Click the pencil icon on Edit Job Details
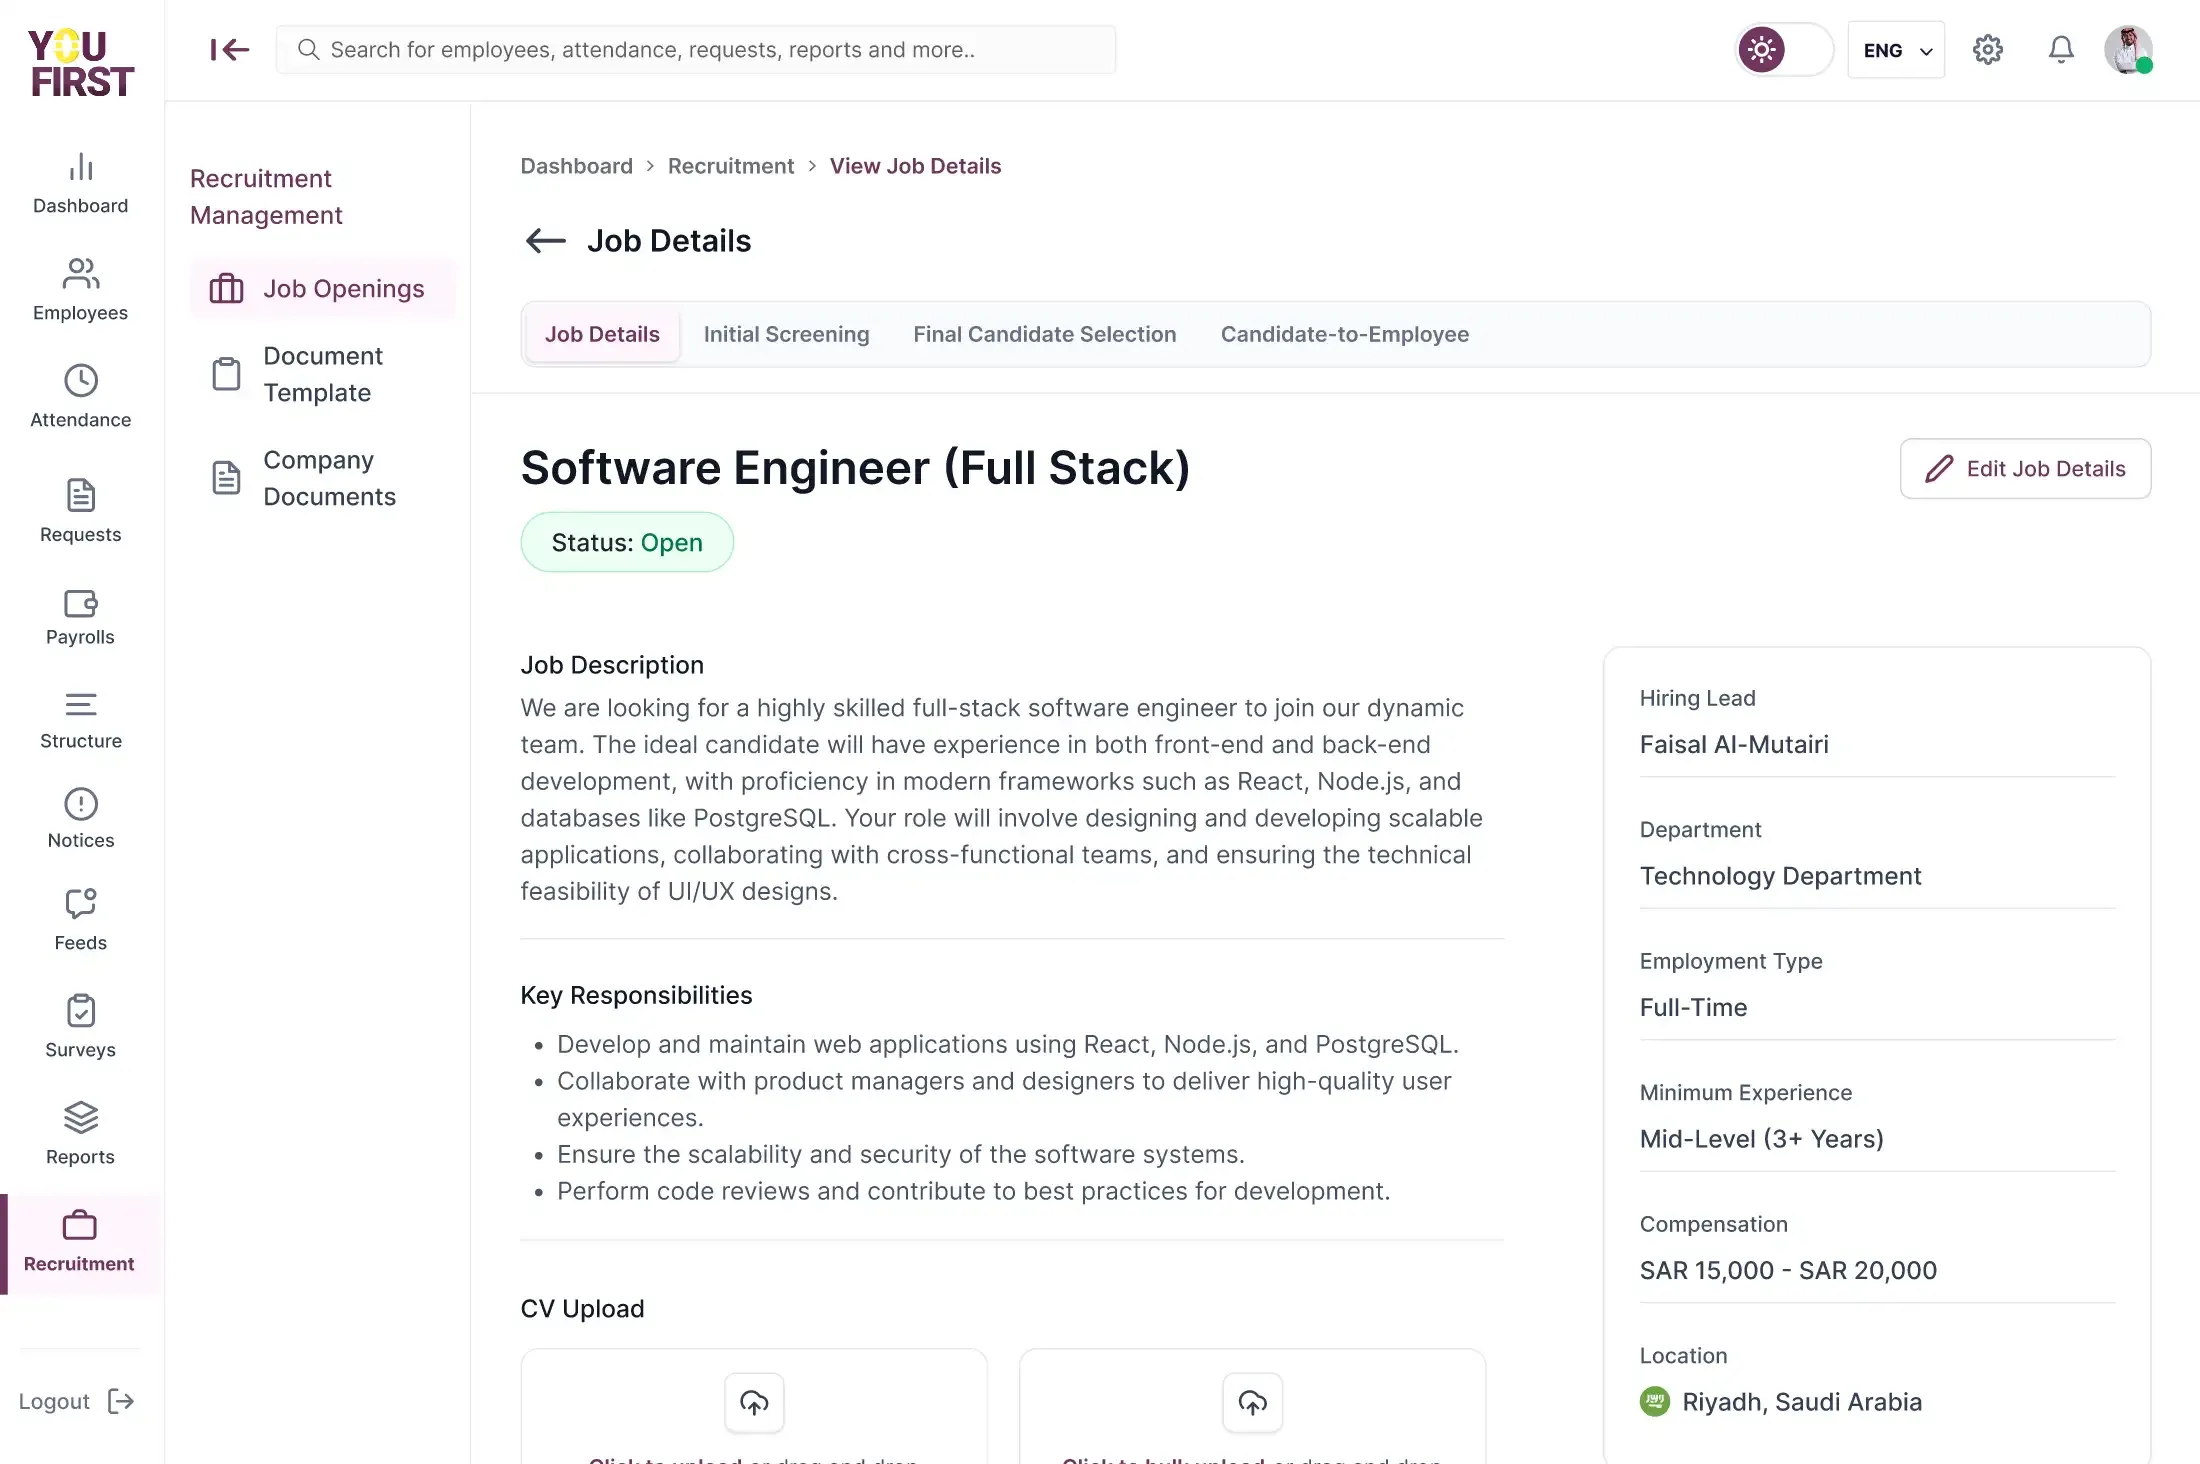This screenshot has width=2200, height=1464. (x=1939, y=468)
